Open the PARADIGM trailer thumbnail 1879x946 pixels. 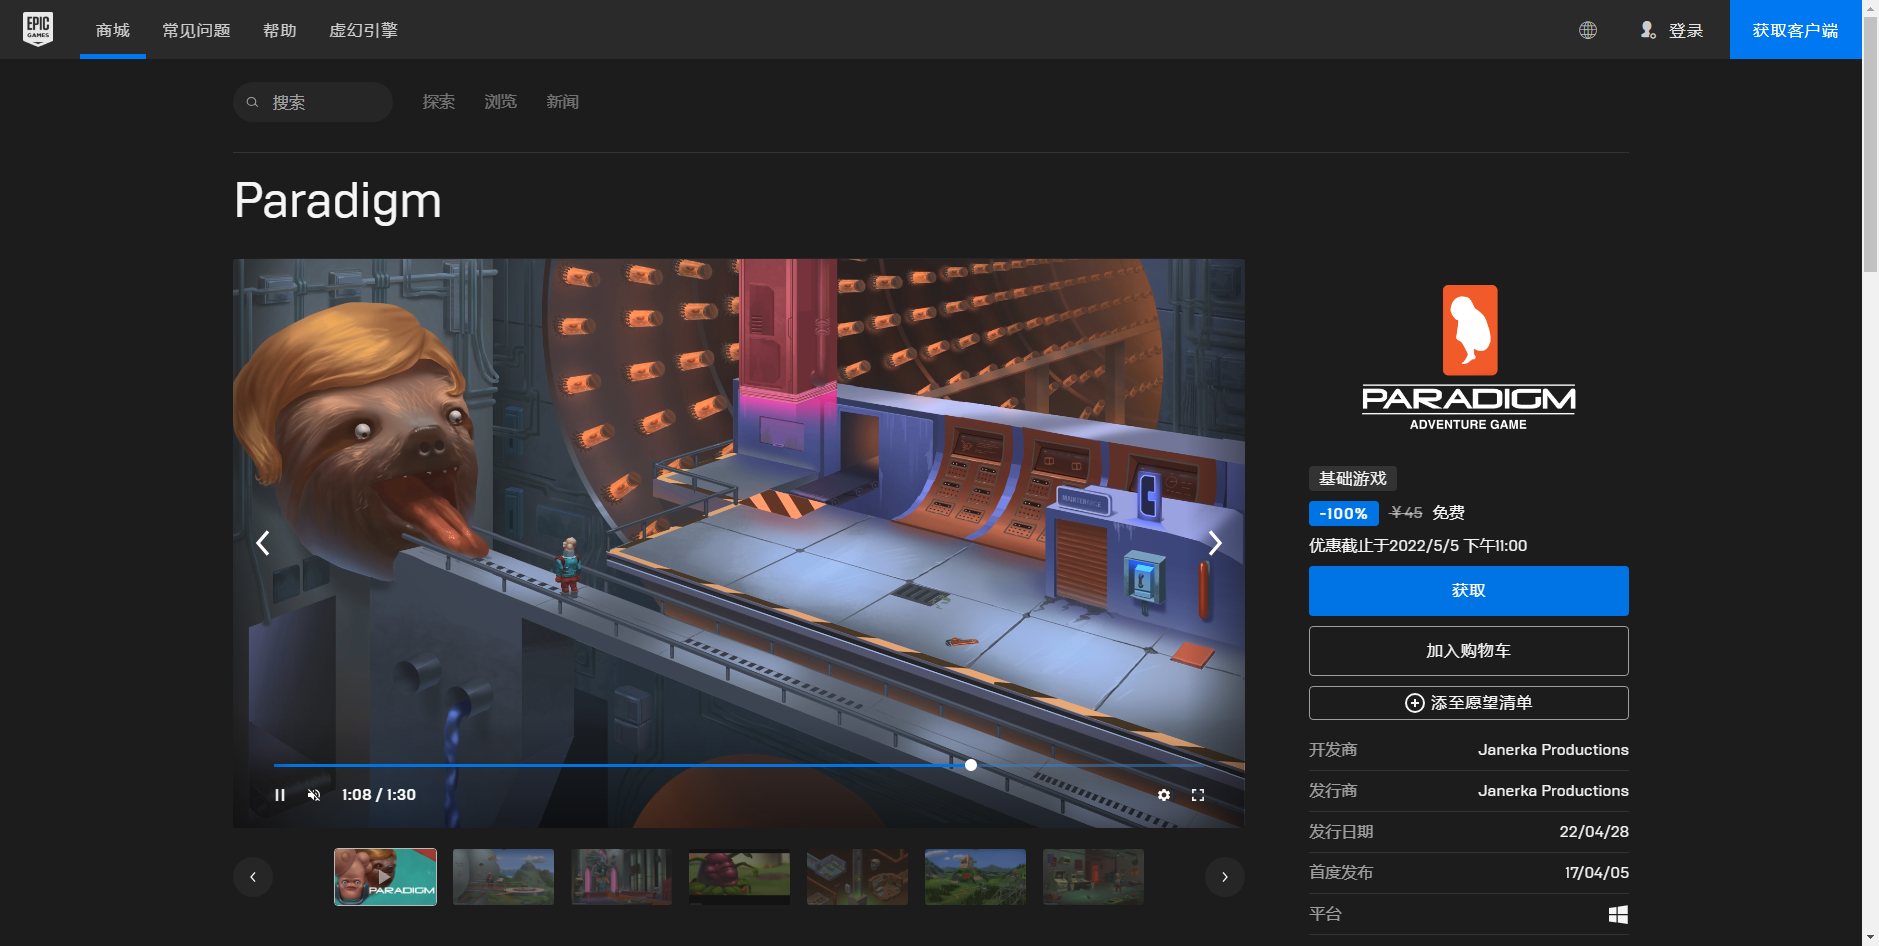[x=385, y=876]
